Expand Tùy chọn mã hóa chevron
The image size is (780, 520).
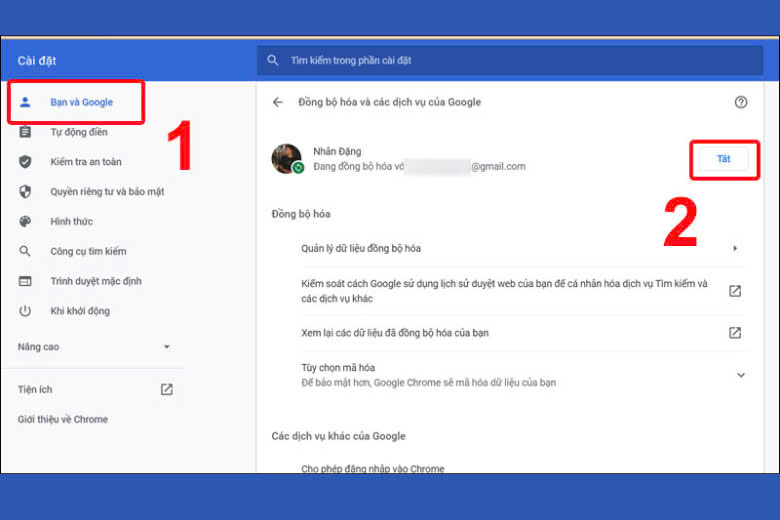tap(741, 375)
